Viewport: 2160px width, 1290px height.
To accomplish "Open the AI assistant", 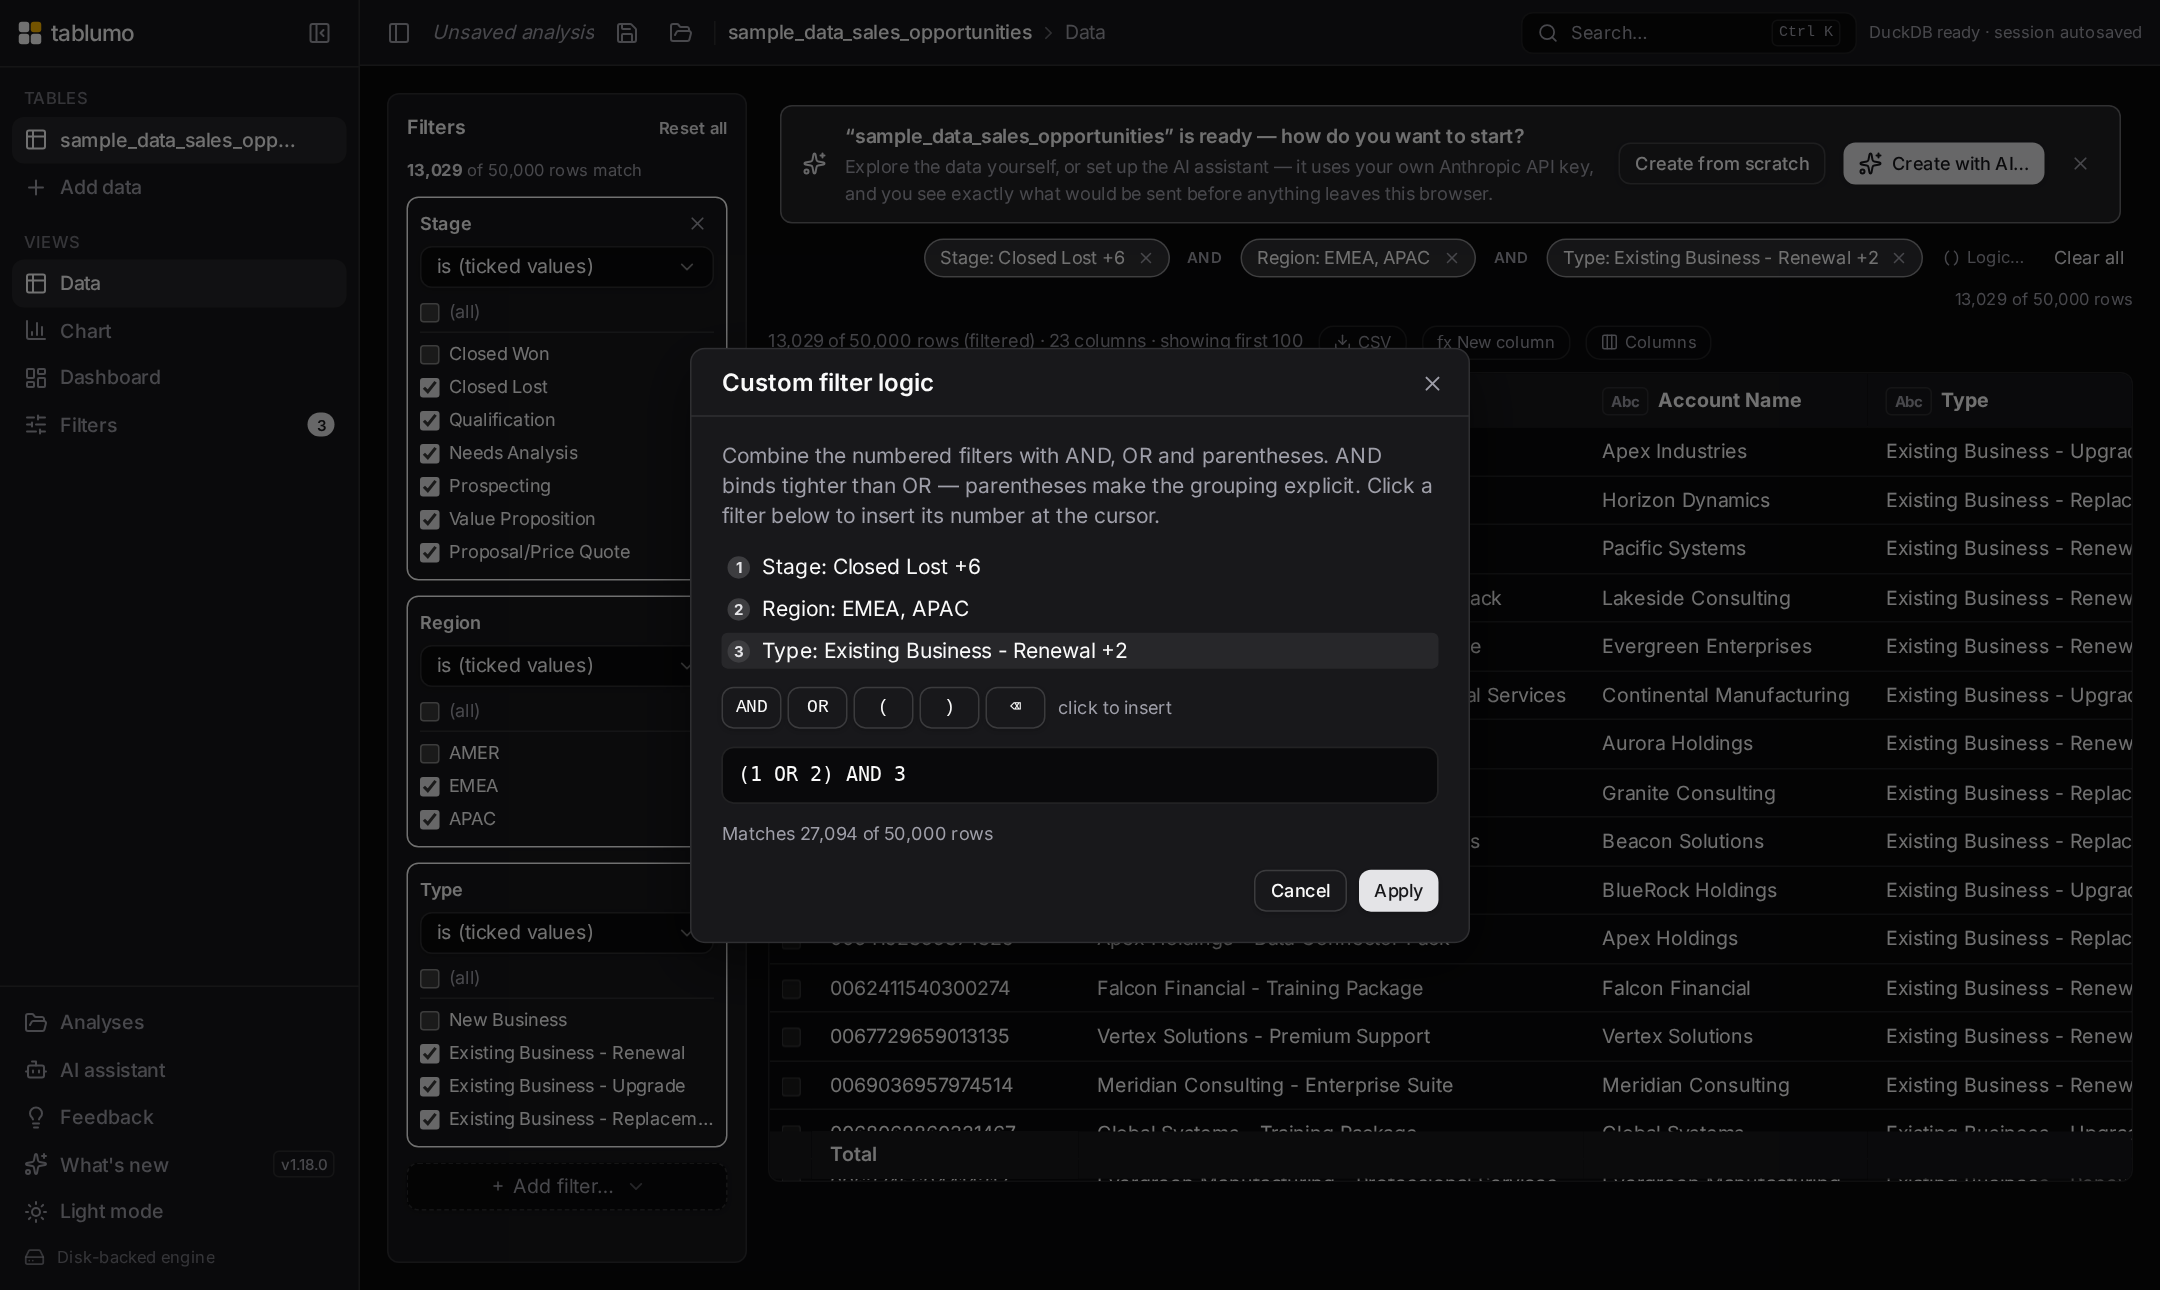I will 179,1070.
